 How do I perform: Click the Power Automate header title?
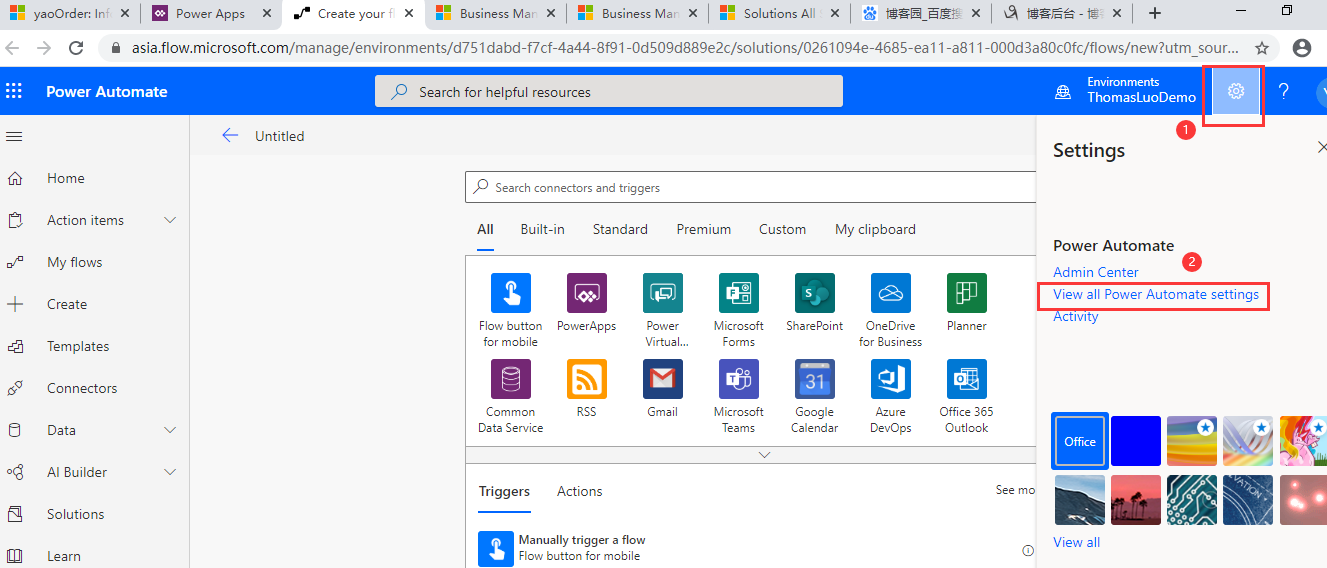pos(107,91)
